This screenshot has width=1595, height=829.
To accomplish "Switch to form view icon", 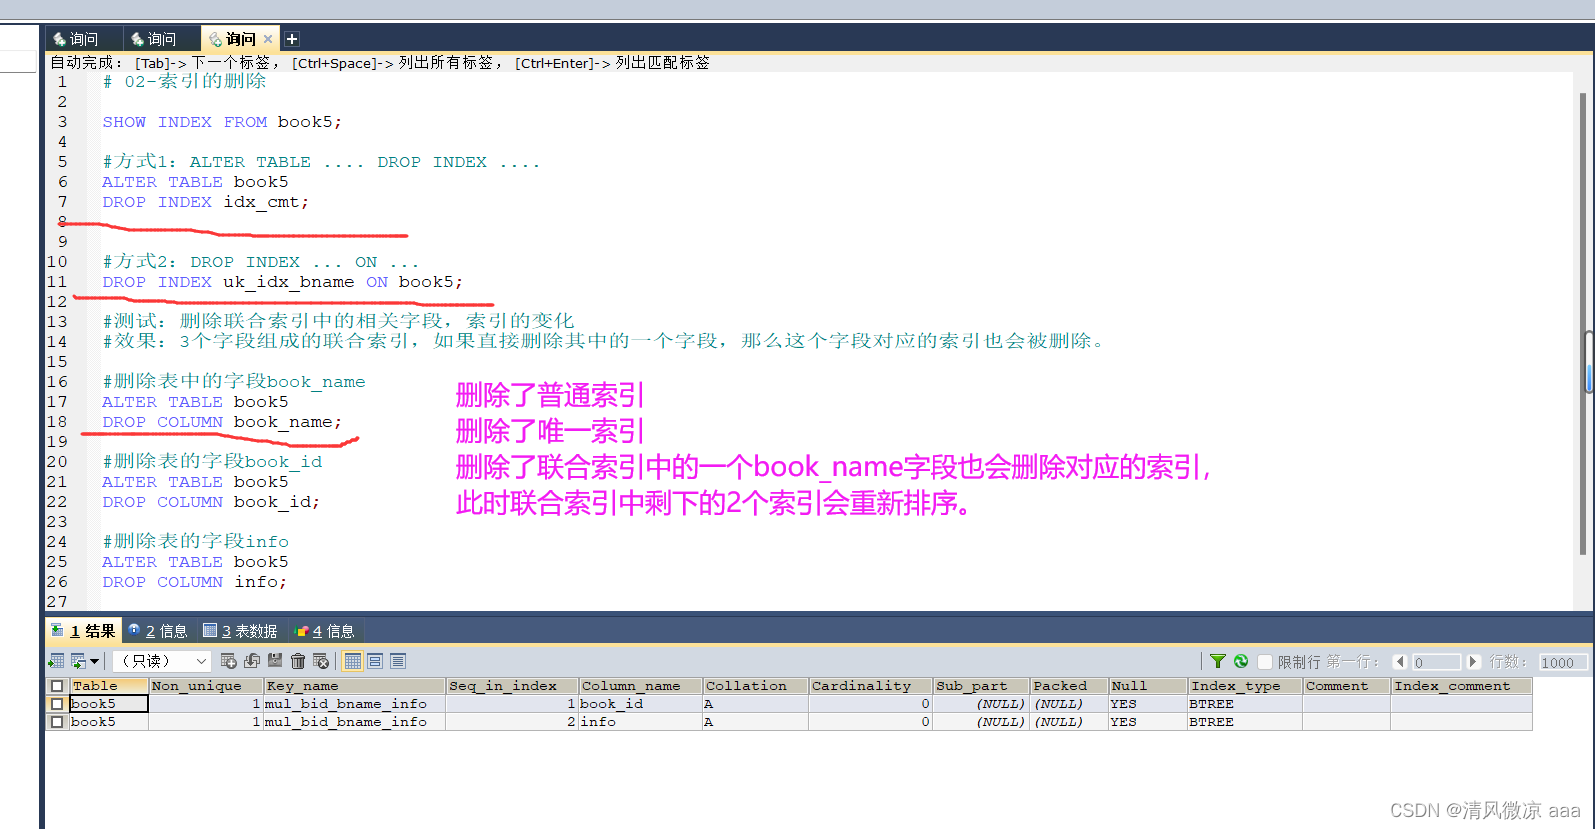I will pyautogui.click(x=375, y=661).
